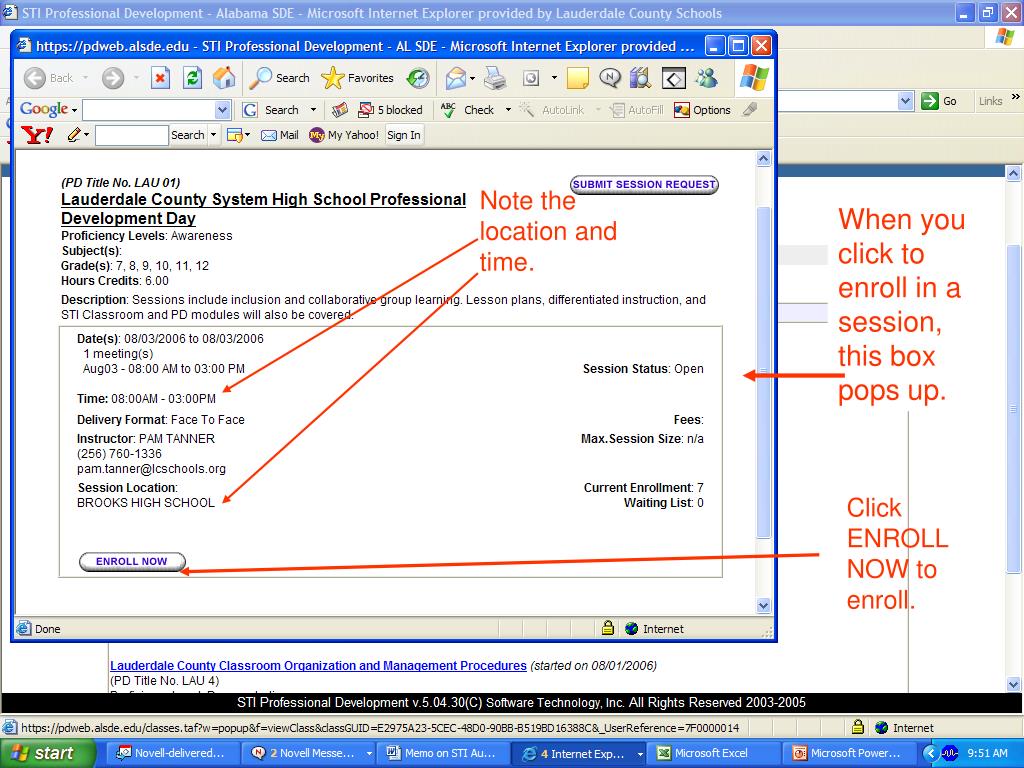
Task: Click the Print icon
Action: [x=495, y=78]
